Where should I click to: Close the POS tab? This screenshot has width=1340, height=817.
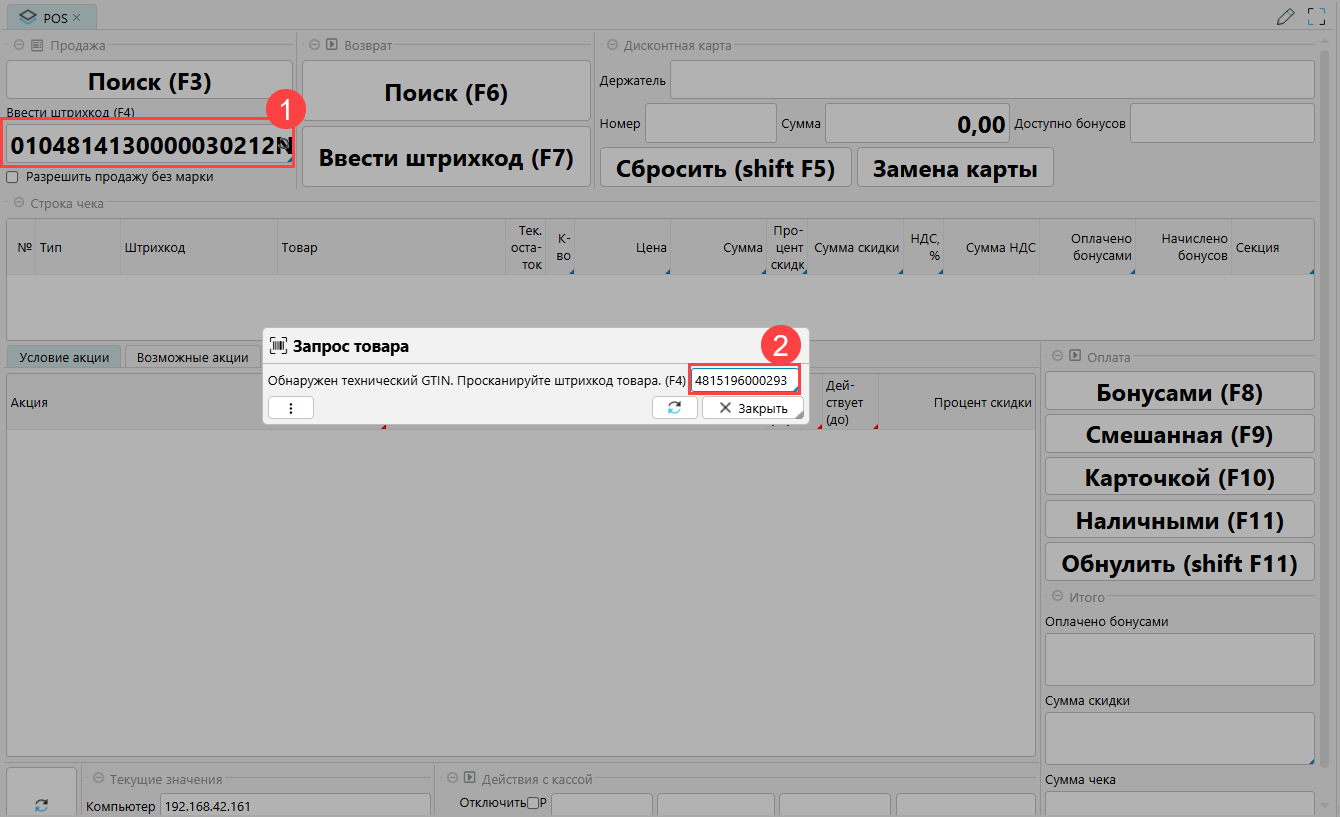[77, 17]
